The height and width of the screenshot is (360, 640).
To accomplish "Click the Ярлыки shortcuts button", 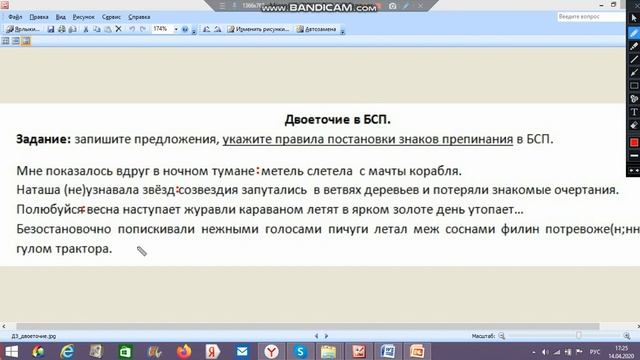I will coord(23,29).
